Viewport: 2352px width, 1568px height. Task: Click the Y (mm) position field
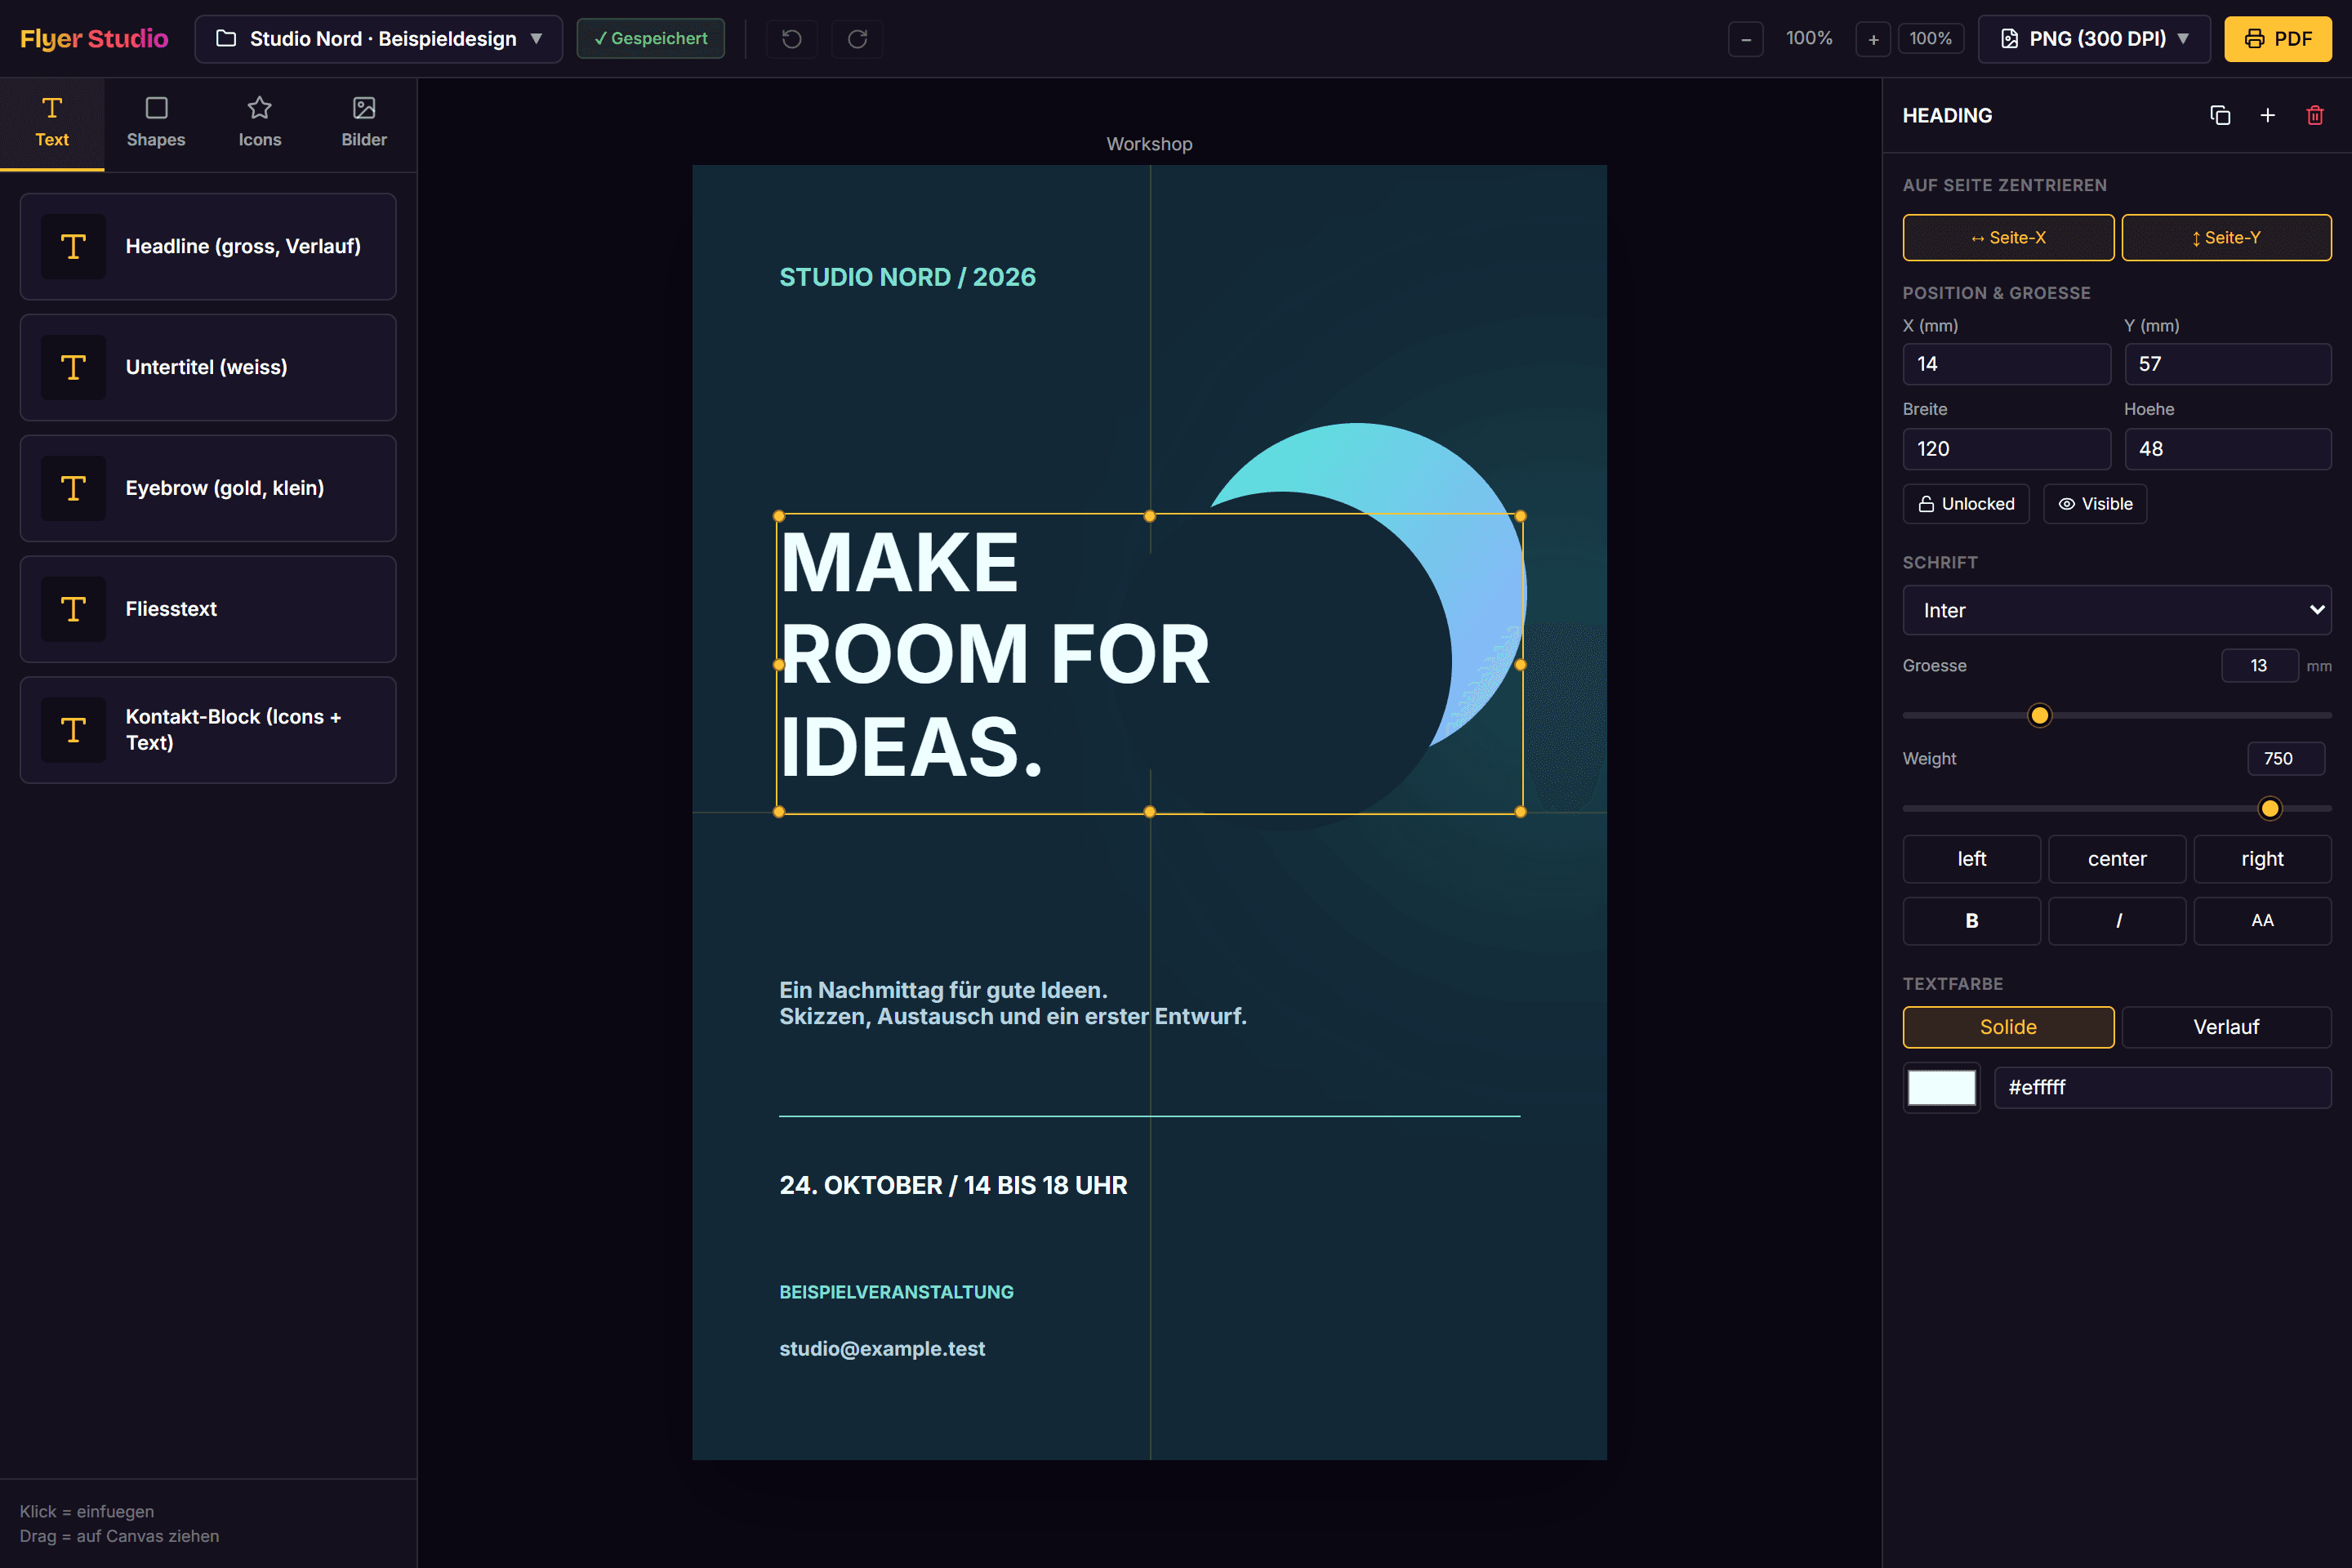(x=2228, y=364)
